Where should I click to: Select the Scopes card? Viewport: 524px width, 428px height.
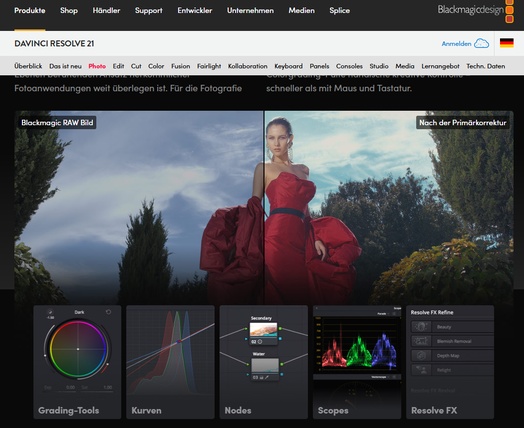pos(357,362)
